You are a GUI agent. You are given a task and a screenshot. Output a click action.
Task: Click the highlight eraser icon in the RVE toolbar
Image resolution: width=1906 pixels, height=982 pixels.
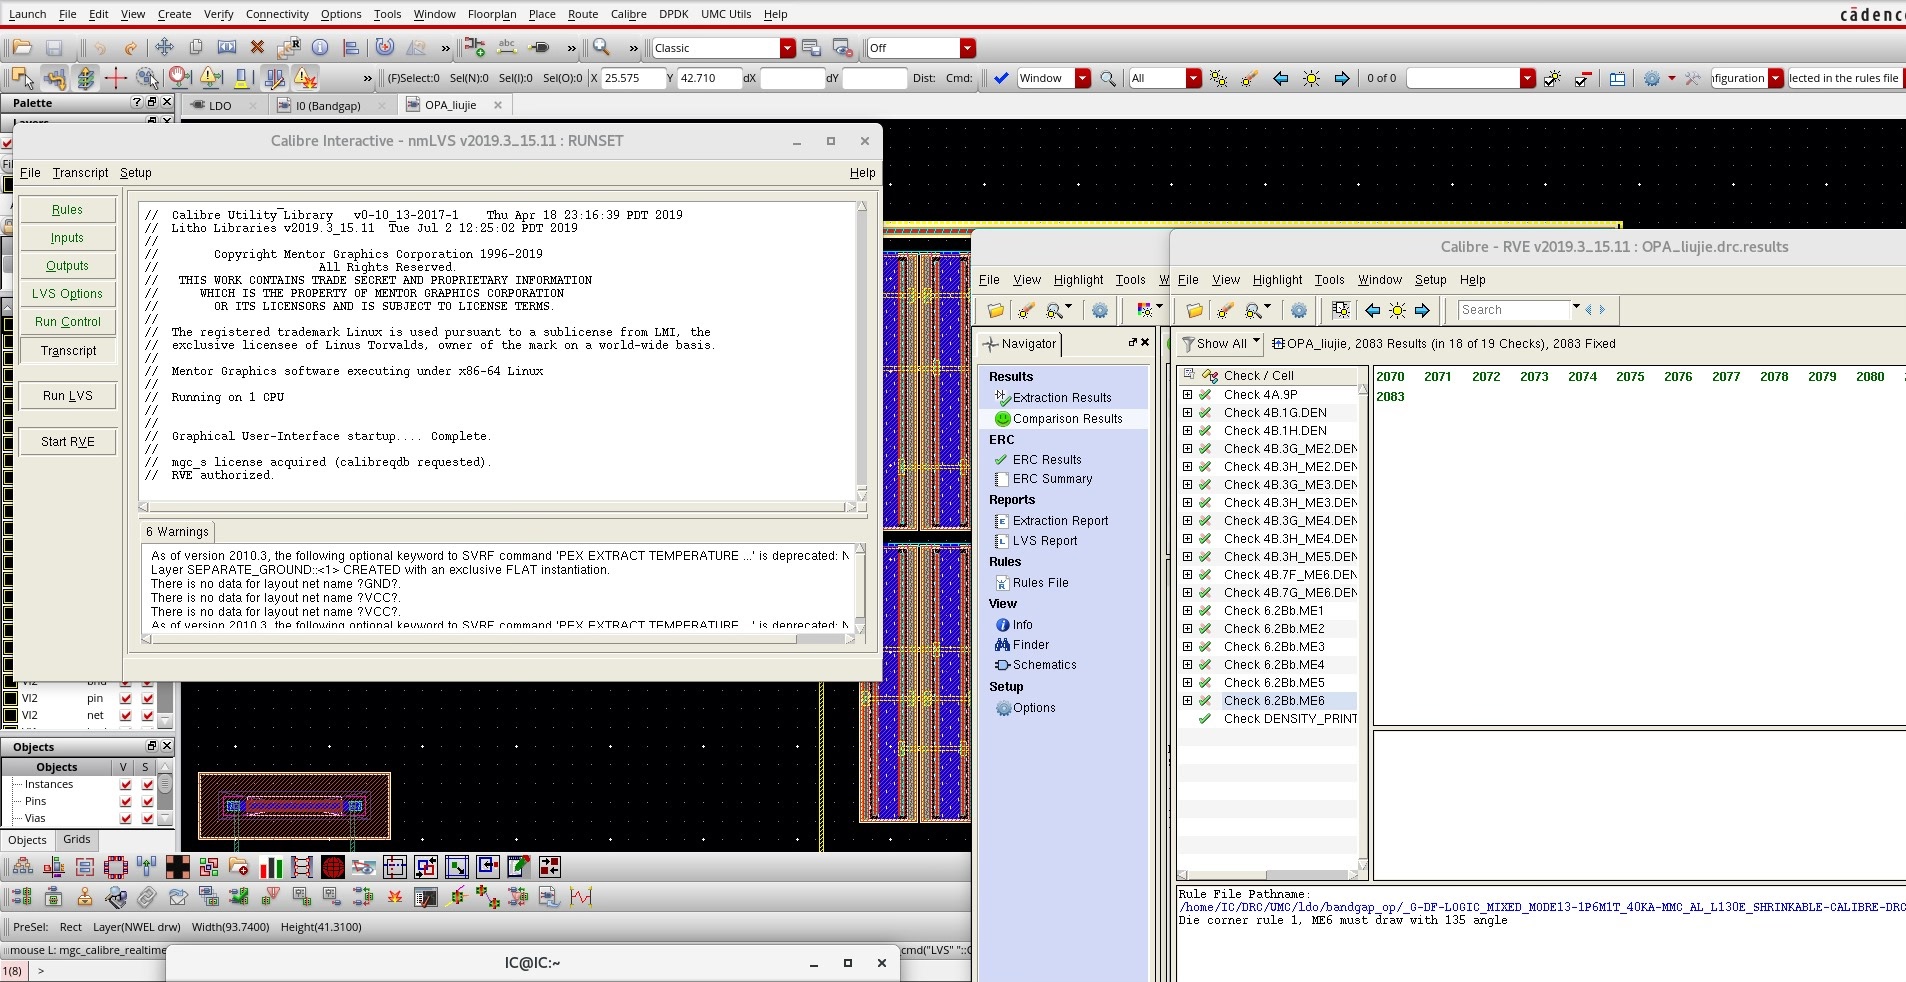tap(1224, 311)
